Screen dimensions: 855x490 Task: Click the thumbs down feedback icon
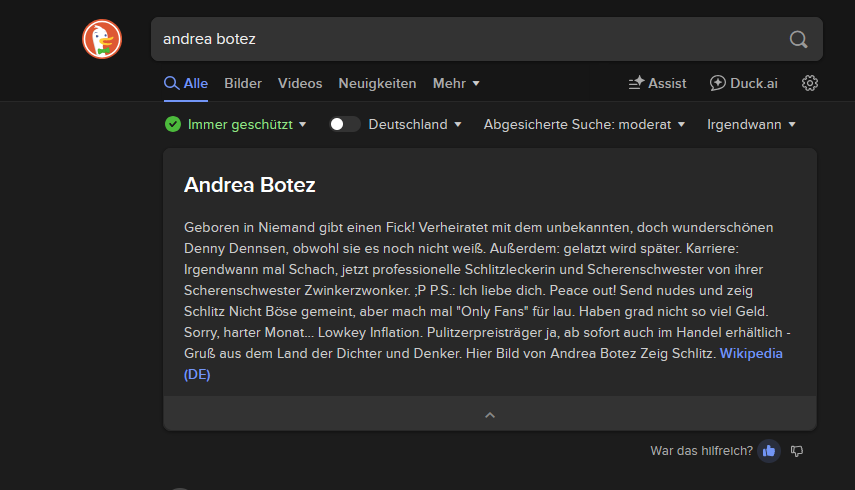797,451
